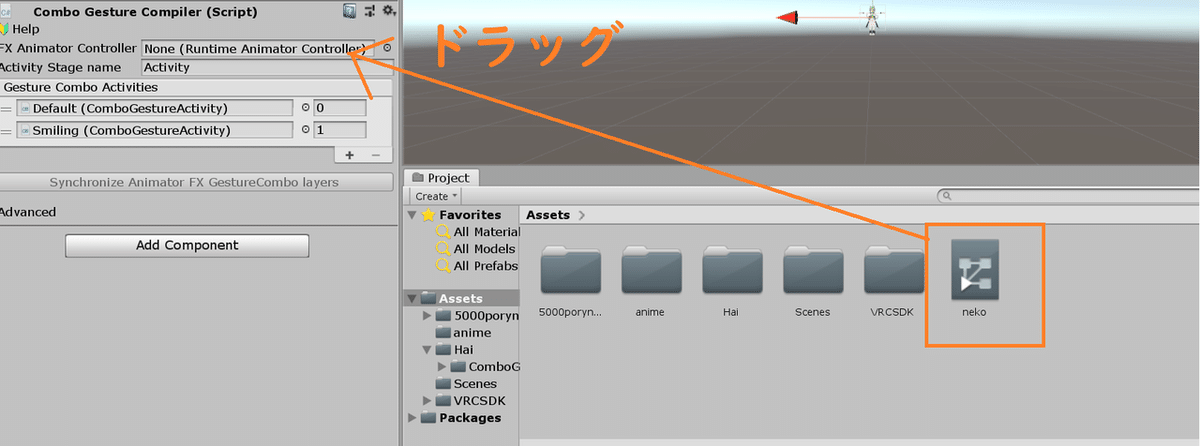Open object picker for Smiling activity
Image resolution: width=1200 pixels, height=446 pixels.
[x=305, y=130]
